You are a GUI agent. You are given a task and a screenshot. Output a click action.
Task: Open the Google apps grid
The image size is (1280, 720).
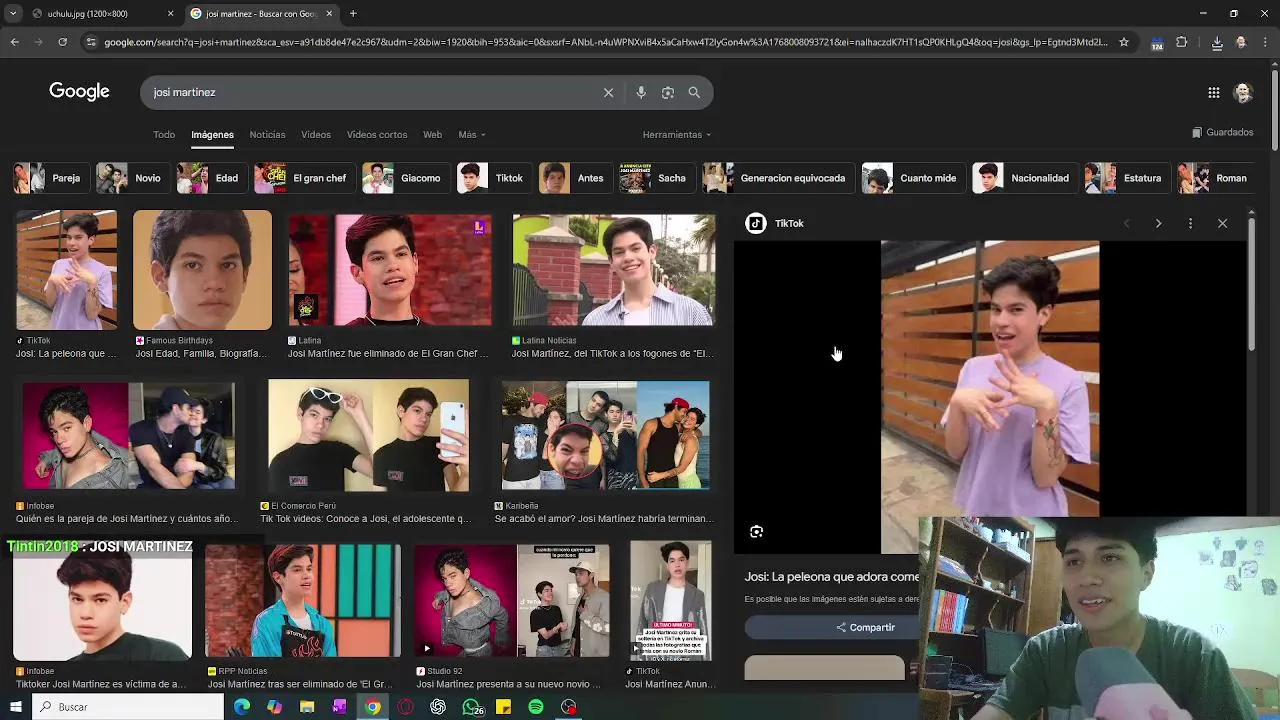pyautogui.click(x=1214, y=93)
